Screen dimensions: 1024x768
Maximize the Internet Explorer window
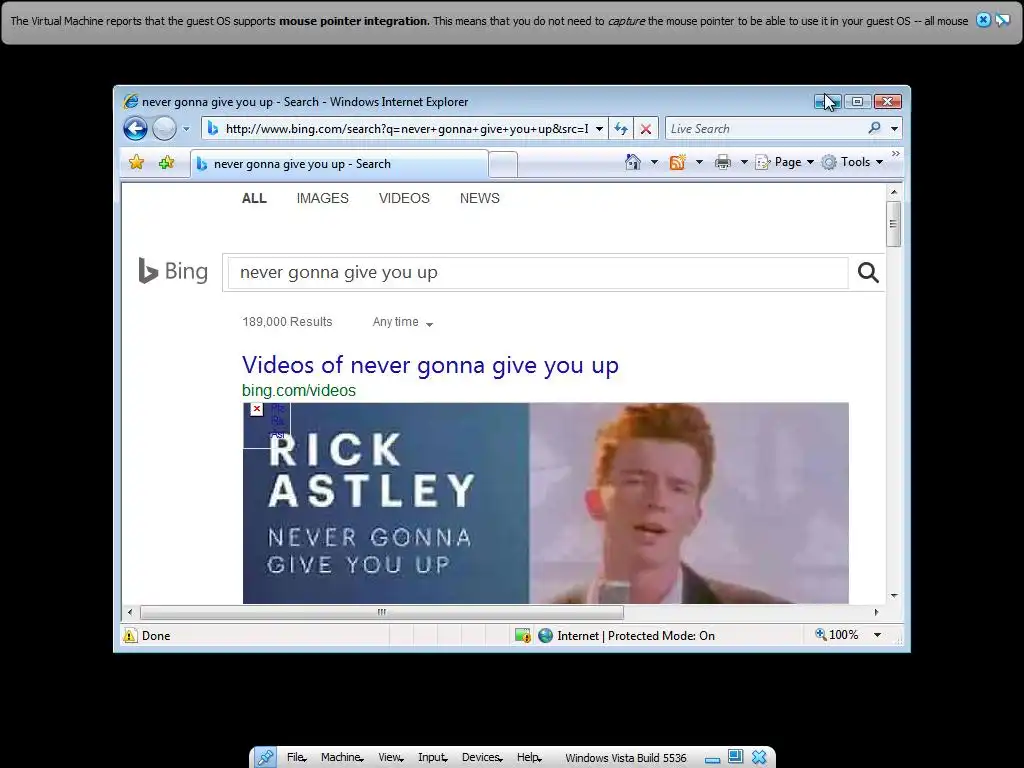pyautogui.click(x=857, y=101)
